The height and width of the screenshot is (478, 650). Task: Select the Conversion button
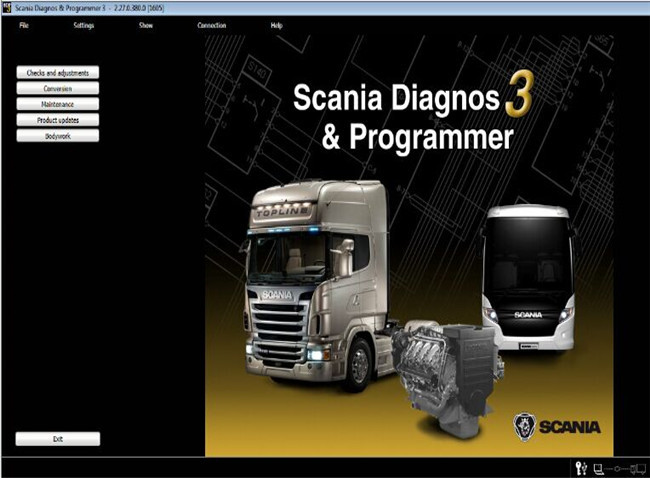(x=58, y=88)
